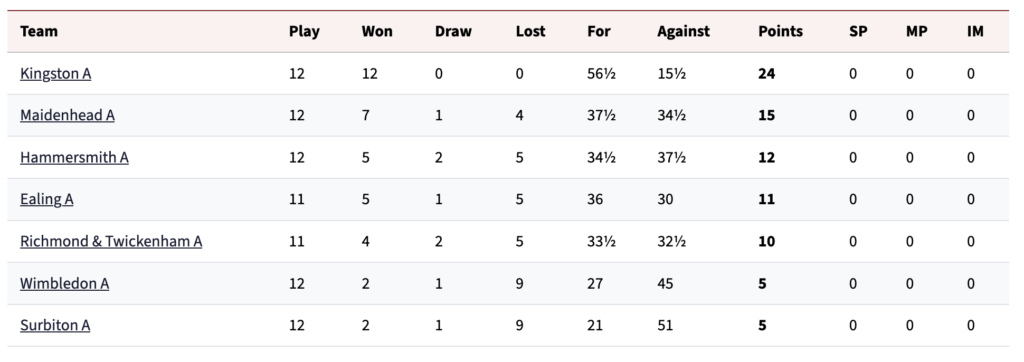Select the SP column header
The height and width of the screenshot is (362, 1024).
858,31
